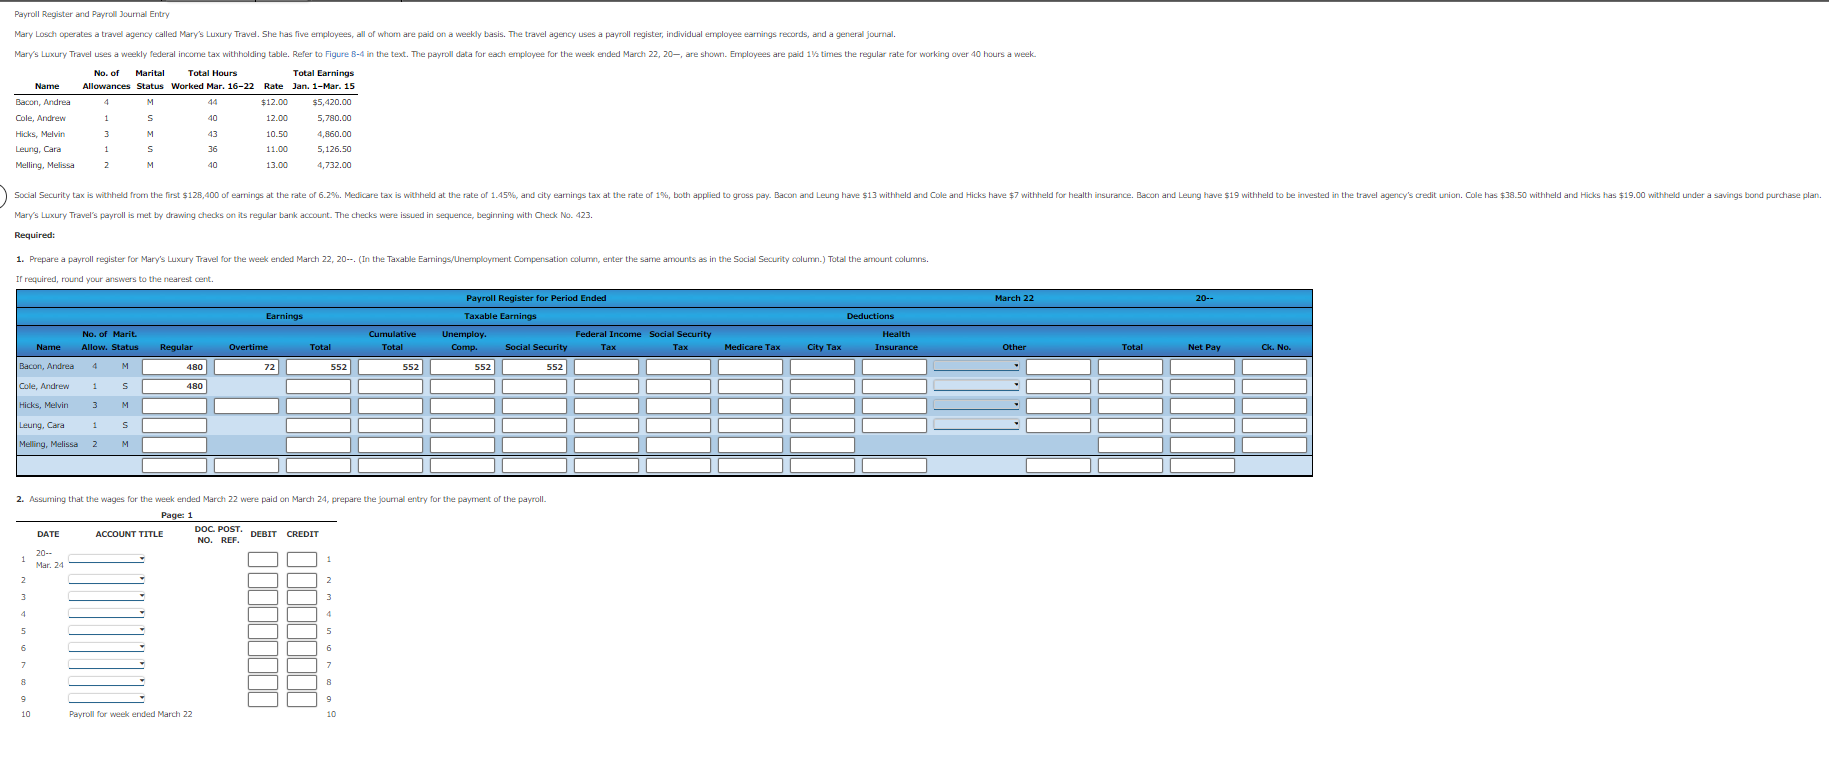Click Cole's Net Pay field
The image size is (1829, 771).
click(x=1202, y=386)
